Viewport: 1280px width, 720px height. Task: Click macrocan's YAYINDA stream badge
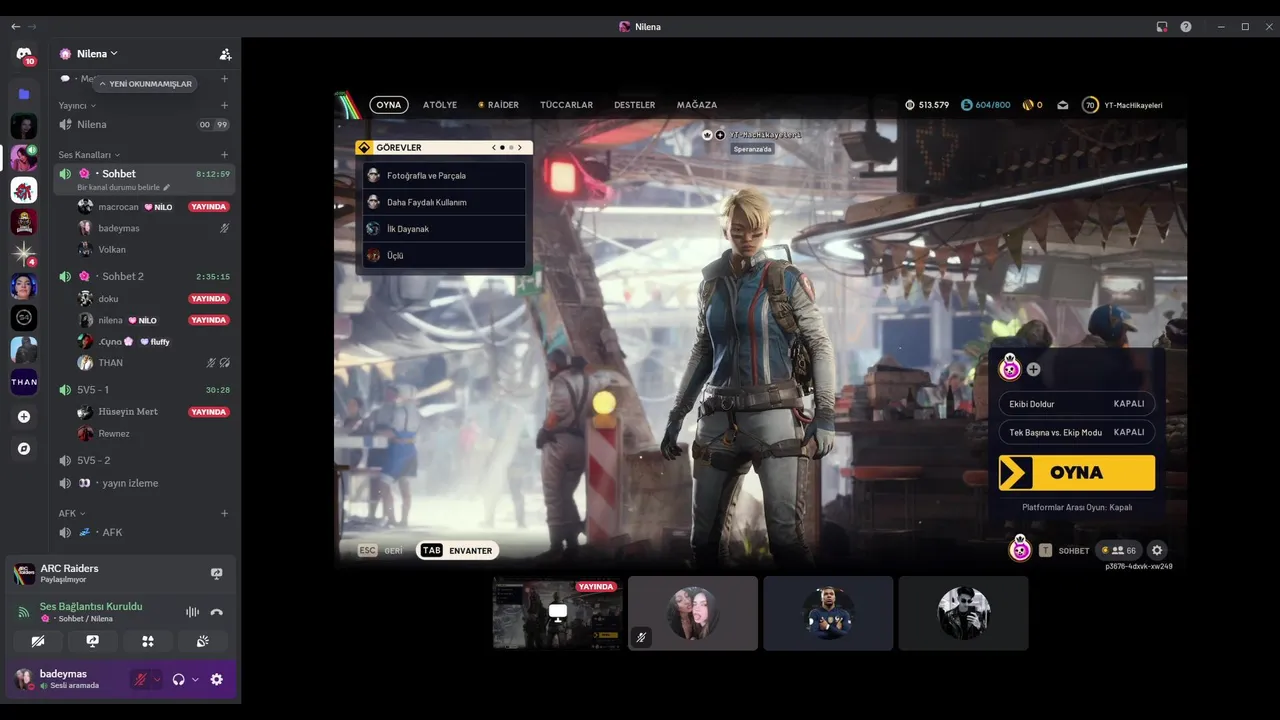(209, 207)
